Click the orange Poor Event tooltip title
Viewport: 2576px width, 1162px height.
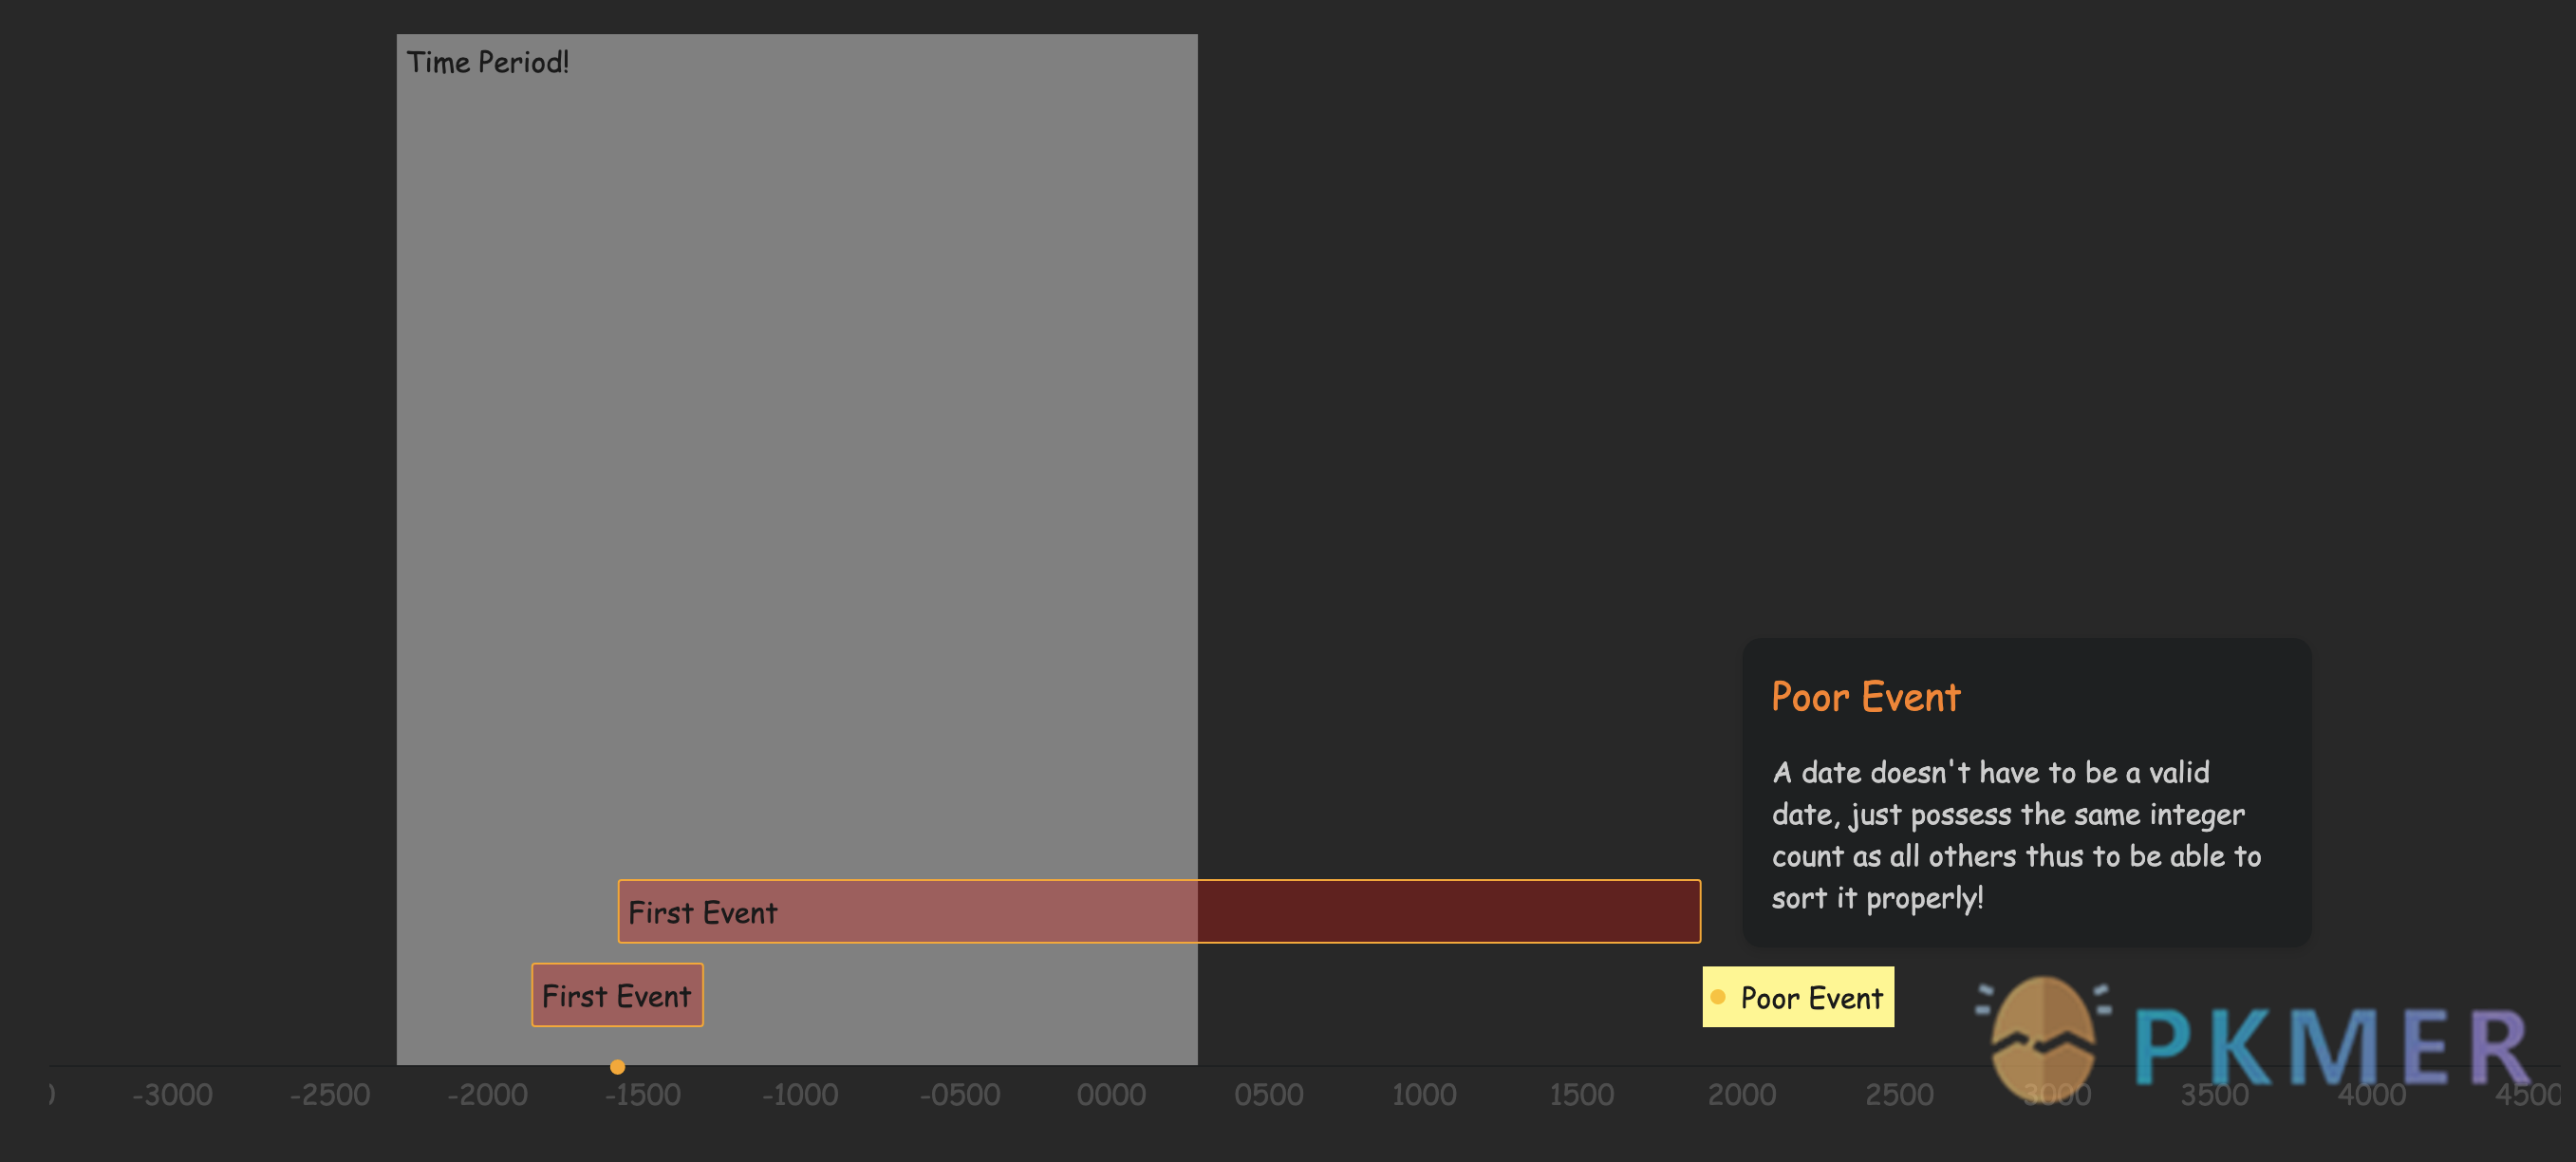coord(1865,697)
